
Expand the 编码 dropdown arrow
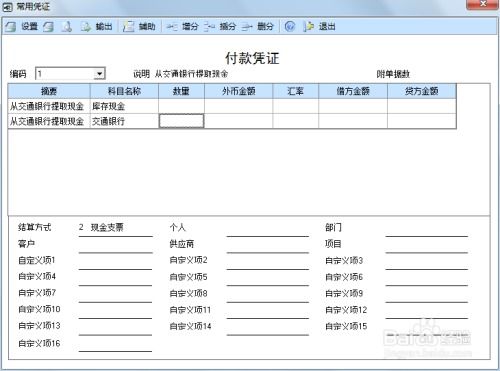pos(99,74)
